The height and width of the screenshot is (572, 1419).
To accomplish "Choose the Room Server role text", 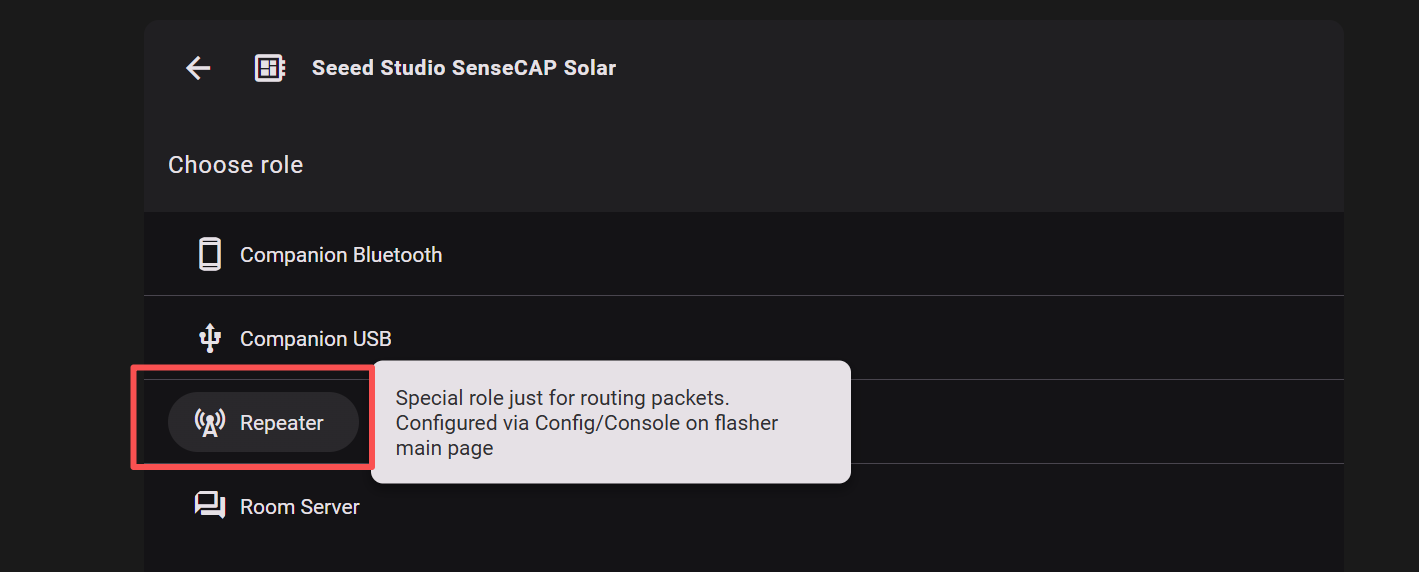I will pos(299,507).
